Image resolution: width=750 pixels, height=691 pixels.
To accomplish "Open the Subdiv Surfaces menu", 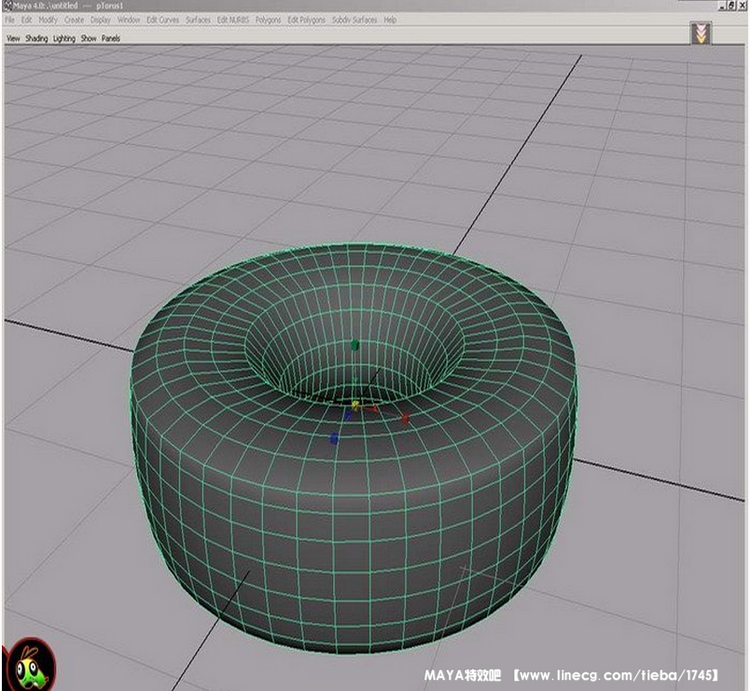I will coord(354,20).
